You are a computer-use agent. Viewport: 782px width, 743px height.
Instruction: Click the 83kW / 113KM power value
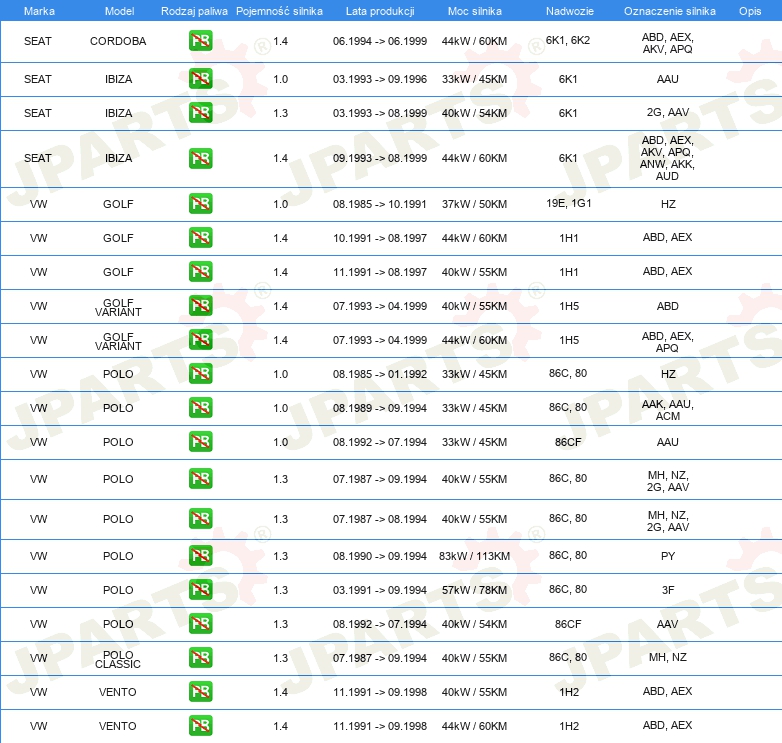pyautogui.click(x=474, y=556)
